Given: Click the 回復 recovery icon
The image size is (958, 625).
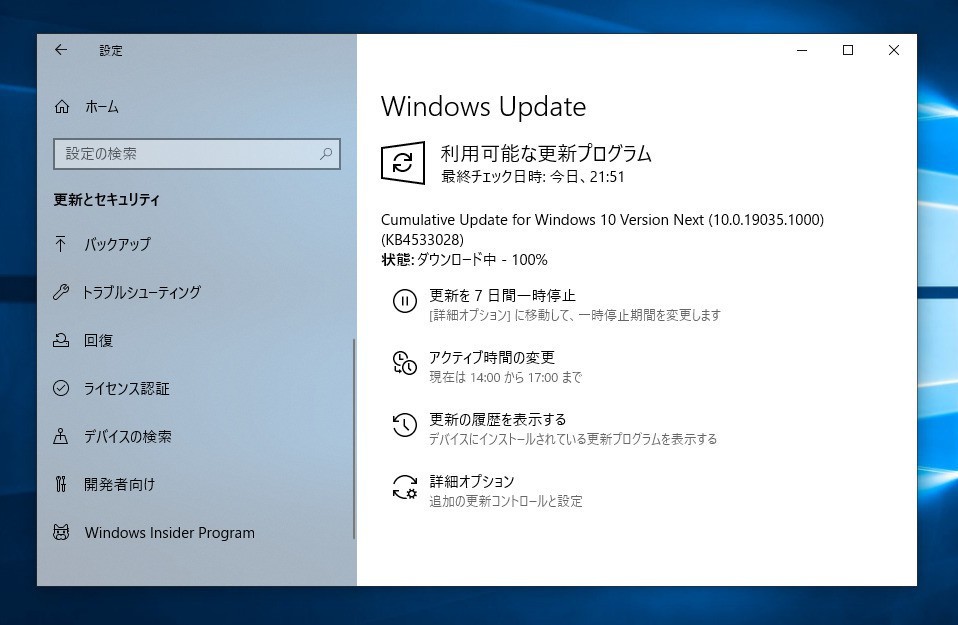Looking at the screenshot, I should pyautogui.click(x=60, y=340).
